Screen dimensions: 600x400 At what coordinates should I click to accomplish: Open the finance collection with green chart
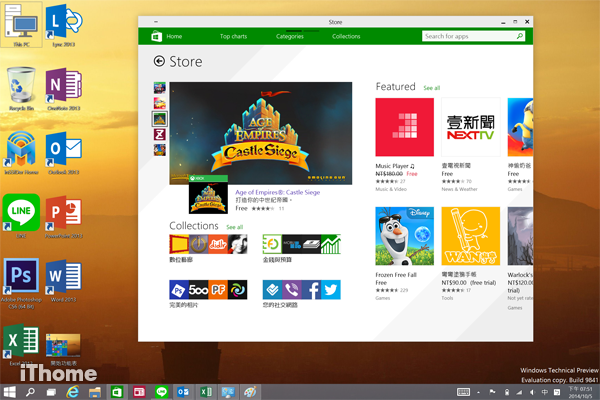(x=302, y=244)
